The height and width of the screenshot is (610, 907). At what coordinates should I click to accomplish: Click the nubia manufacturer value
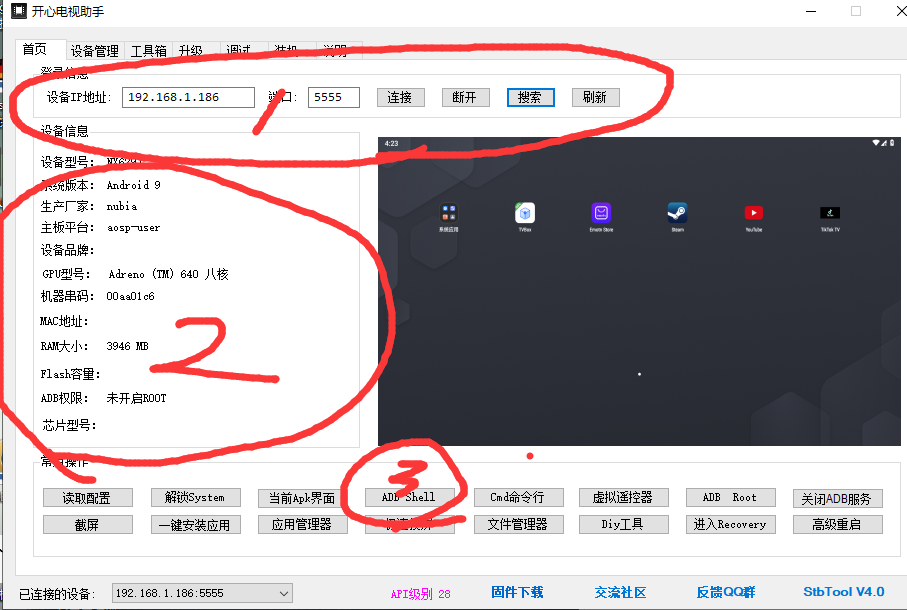(x=121, y=206)
